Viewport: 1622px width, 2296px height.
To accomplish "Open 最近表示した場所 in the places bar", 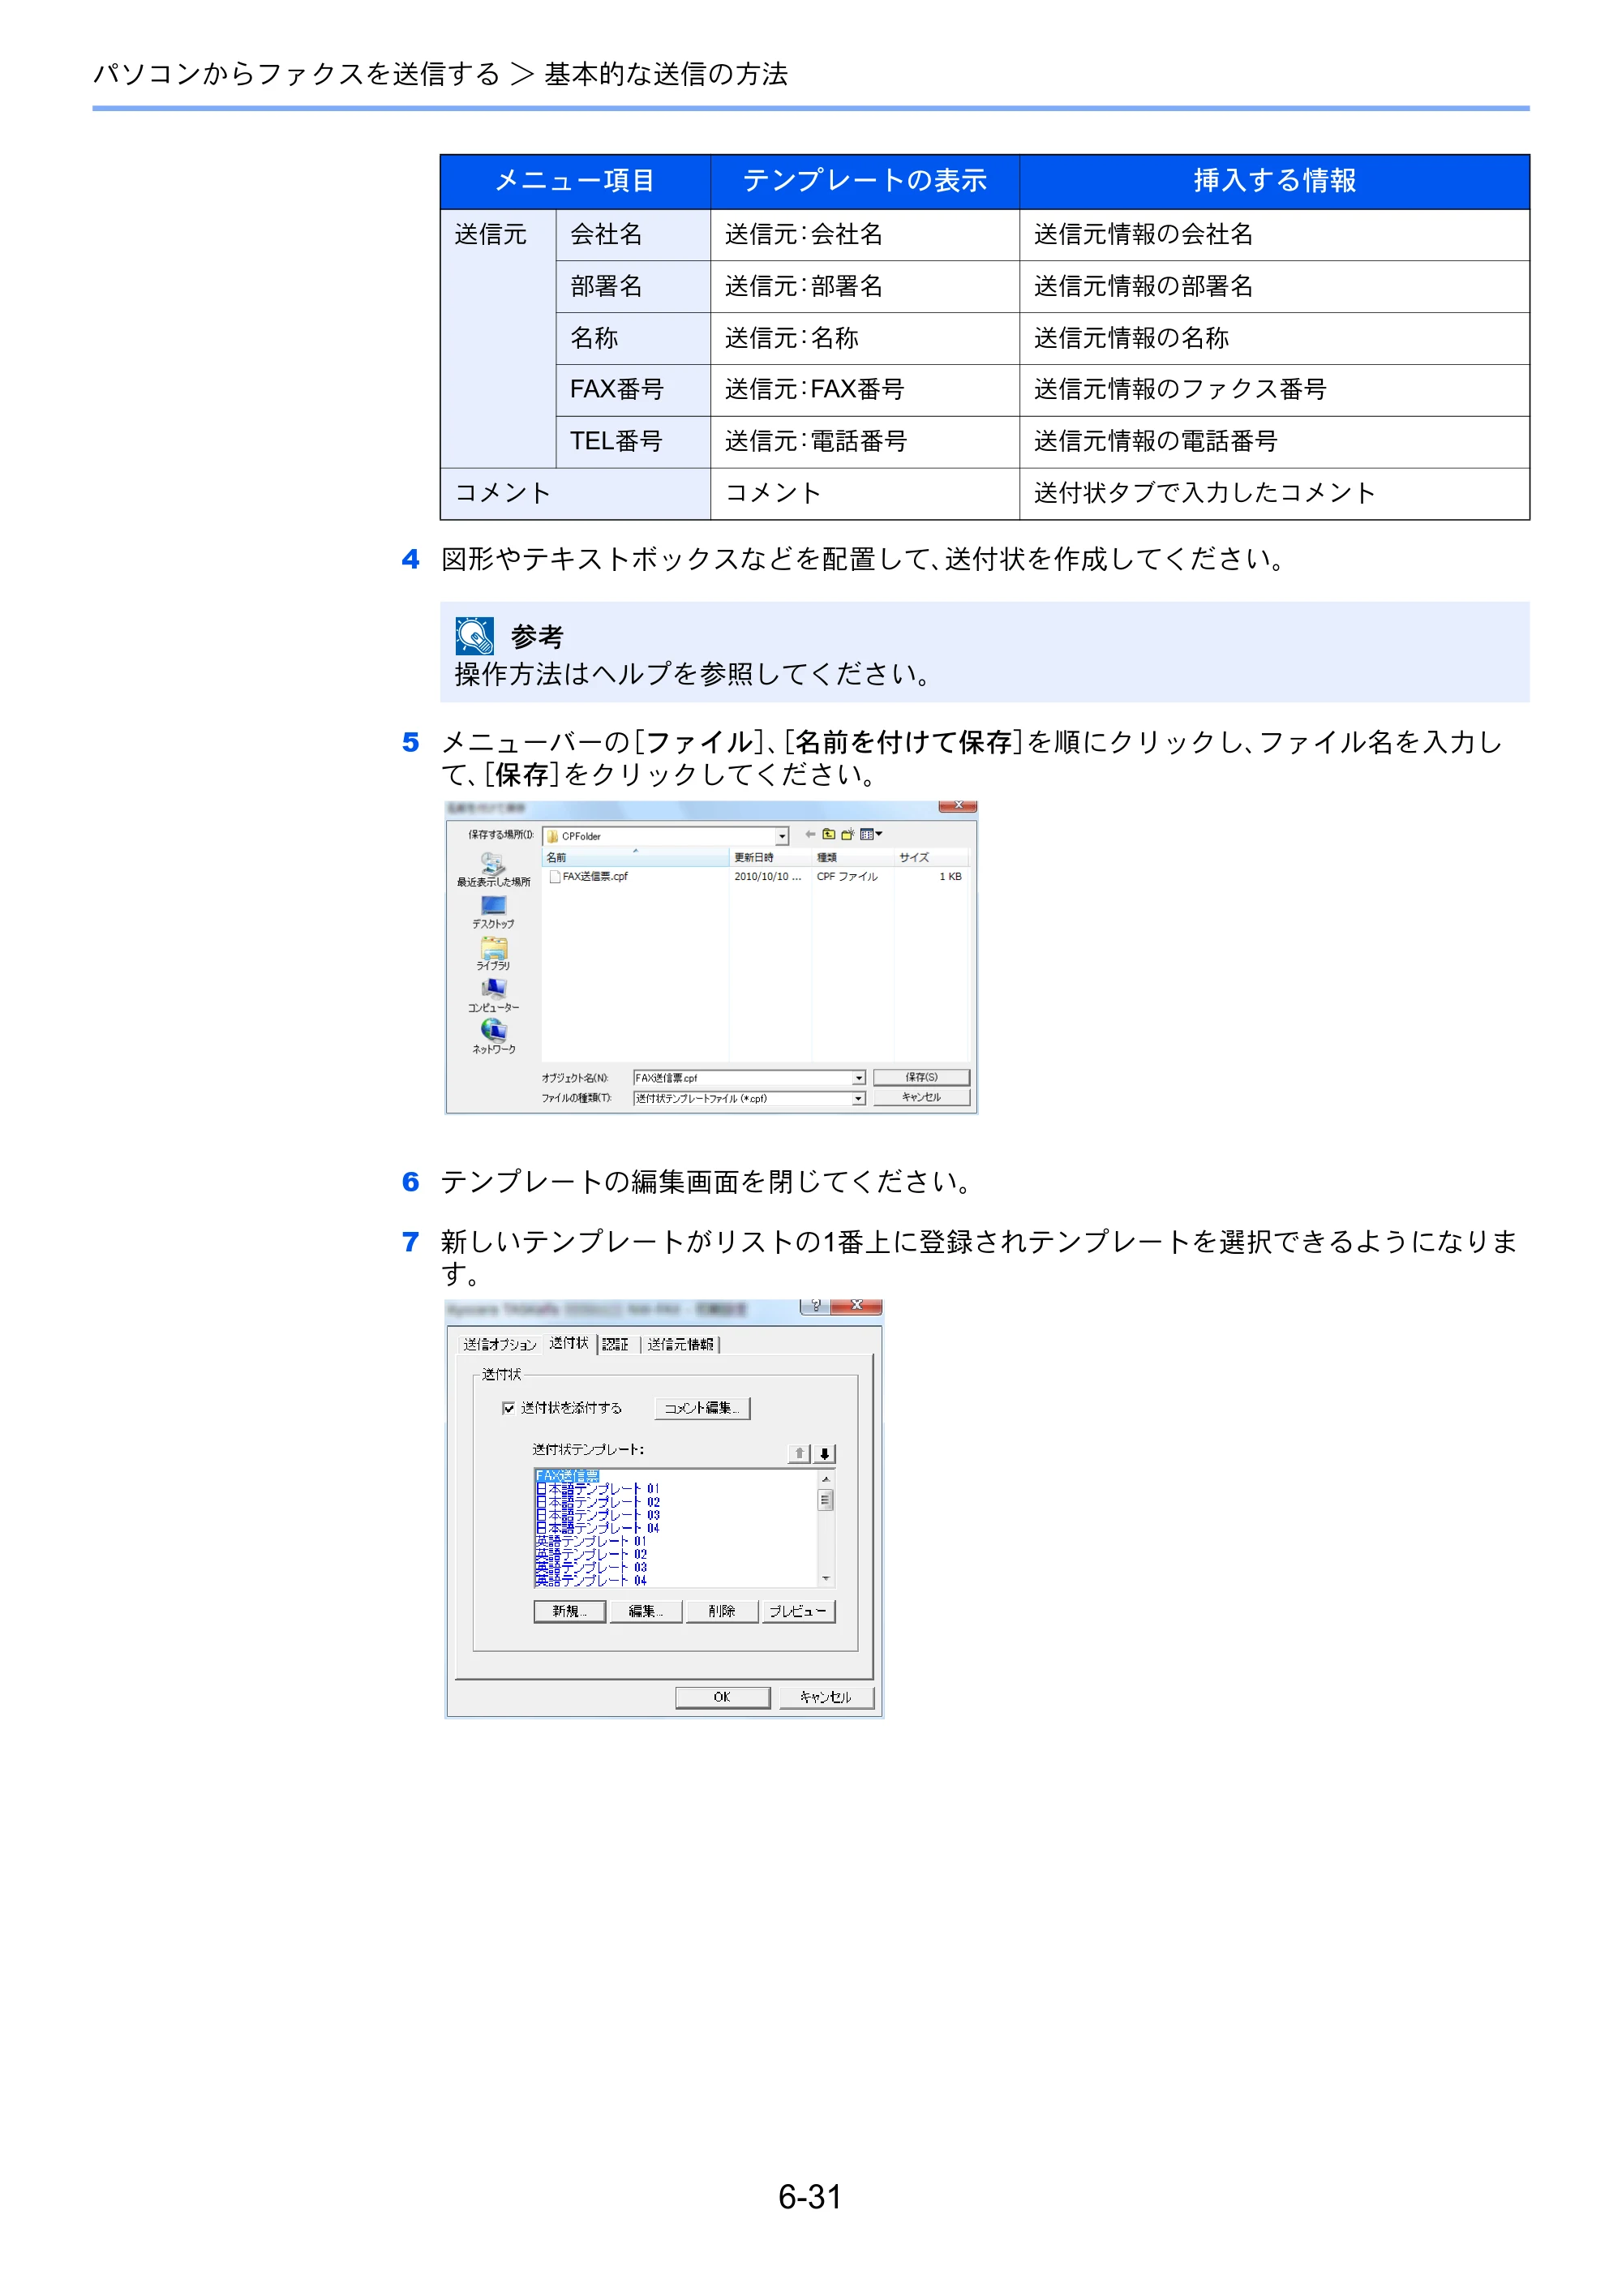I will click(493, 870).
